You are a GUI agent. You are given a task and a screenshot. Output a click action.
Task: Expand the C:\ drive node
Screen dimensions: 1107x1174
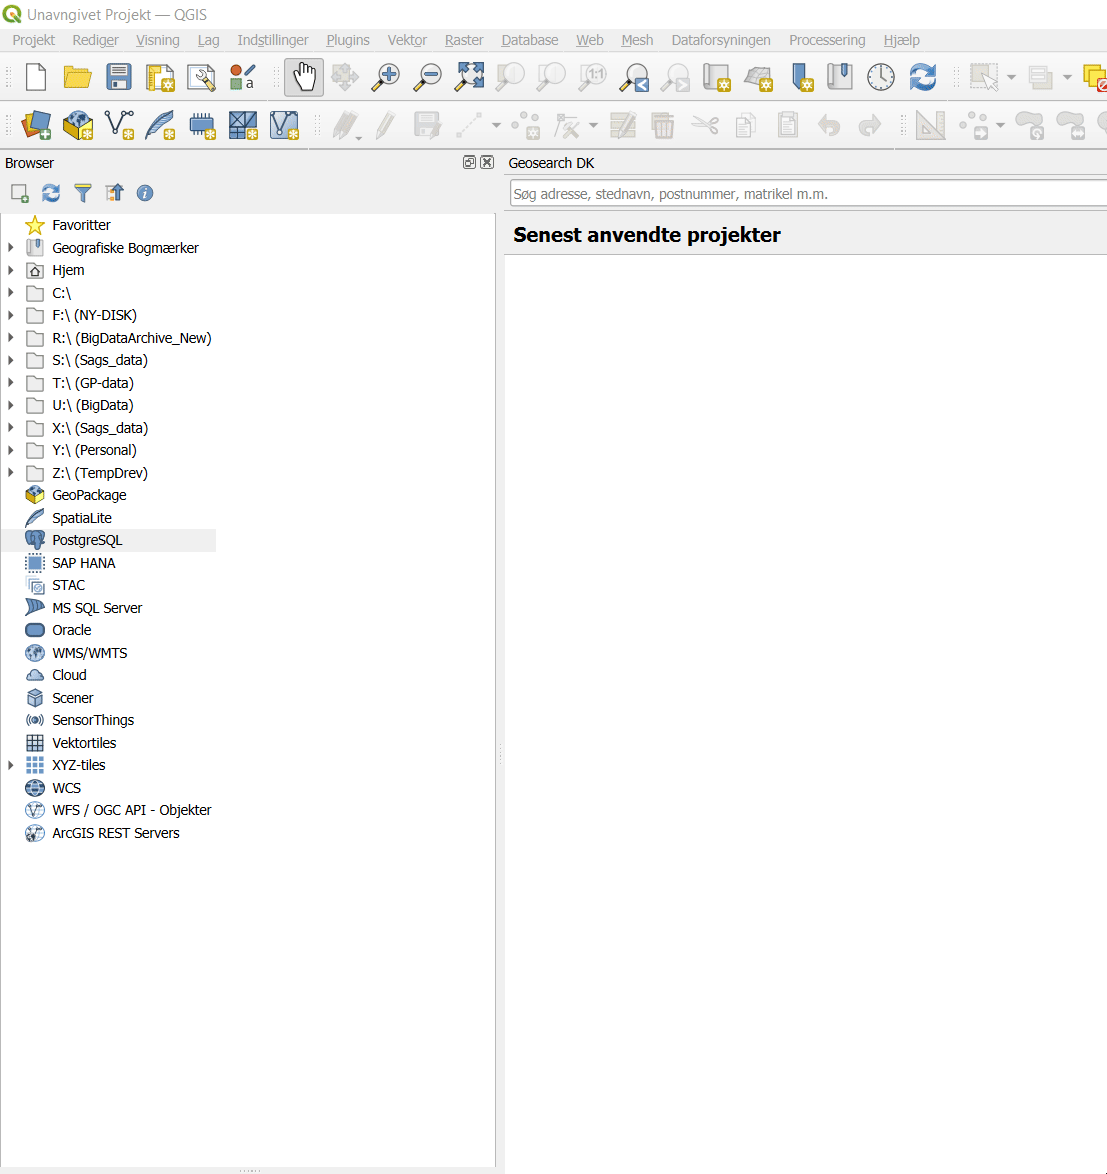[10, 293]
